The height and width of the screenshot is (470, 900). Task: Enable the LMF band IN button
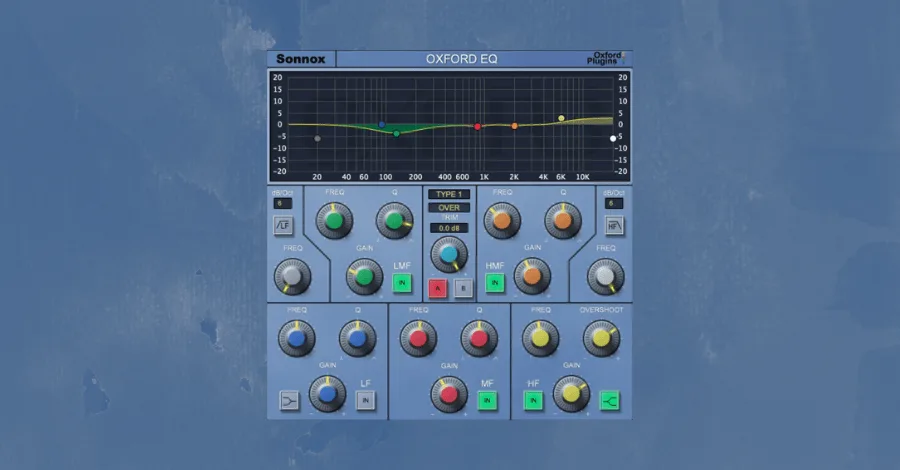(x=402, y=282)
